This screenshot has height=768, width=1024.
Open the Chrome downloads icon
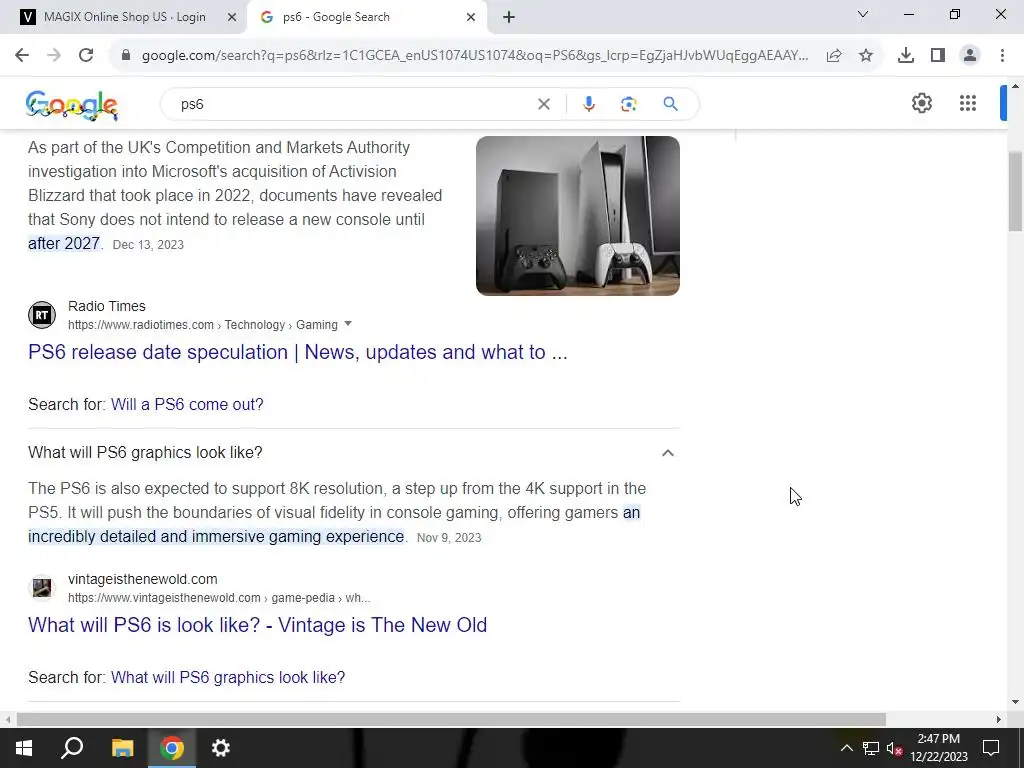(906, 56)
